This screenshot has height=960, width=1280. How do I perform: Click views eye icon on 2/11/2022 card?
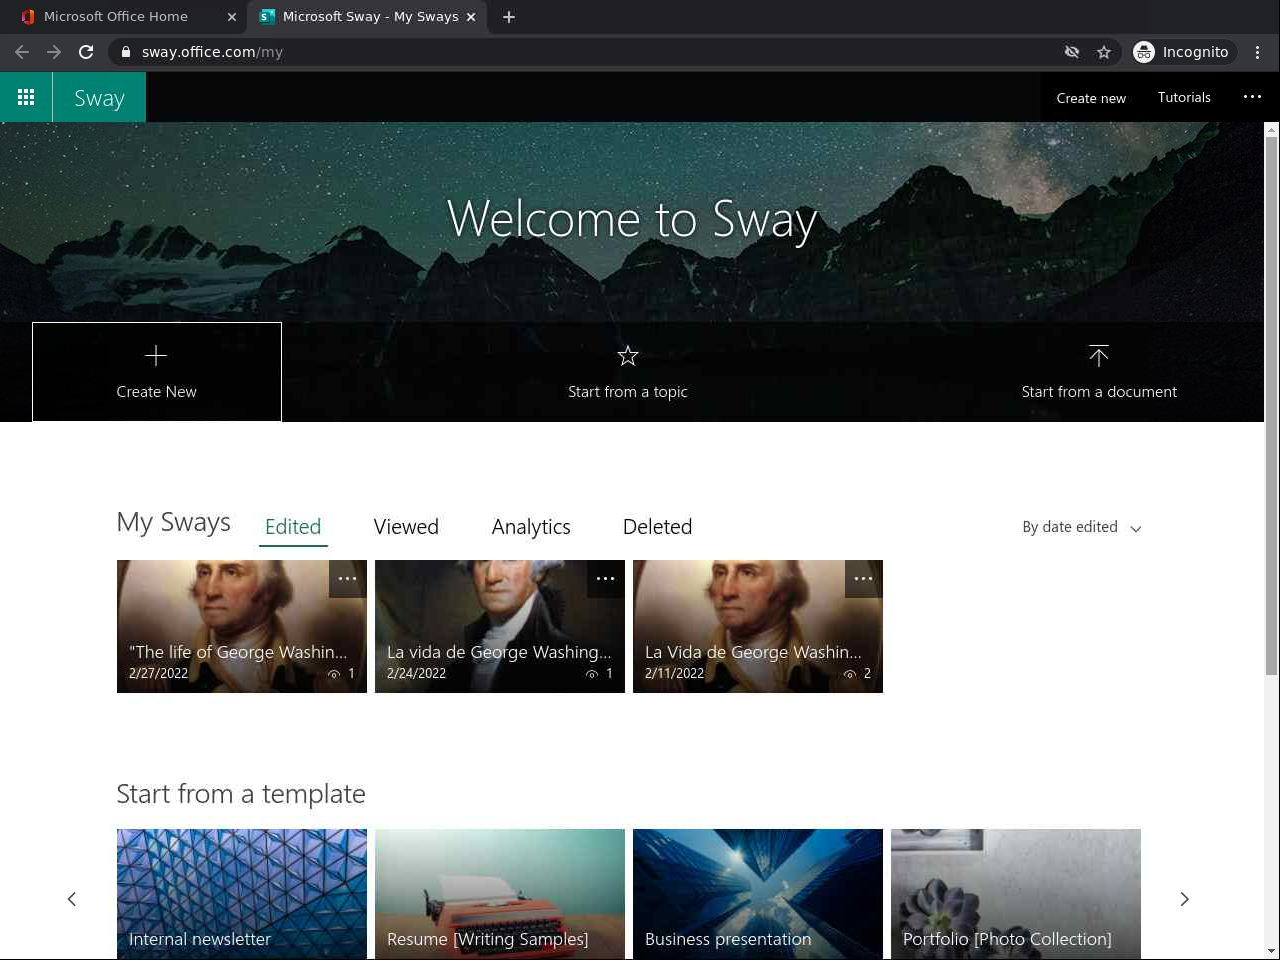tap(850, 674)
